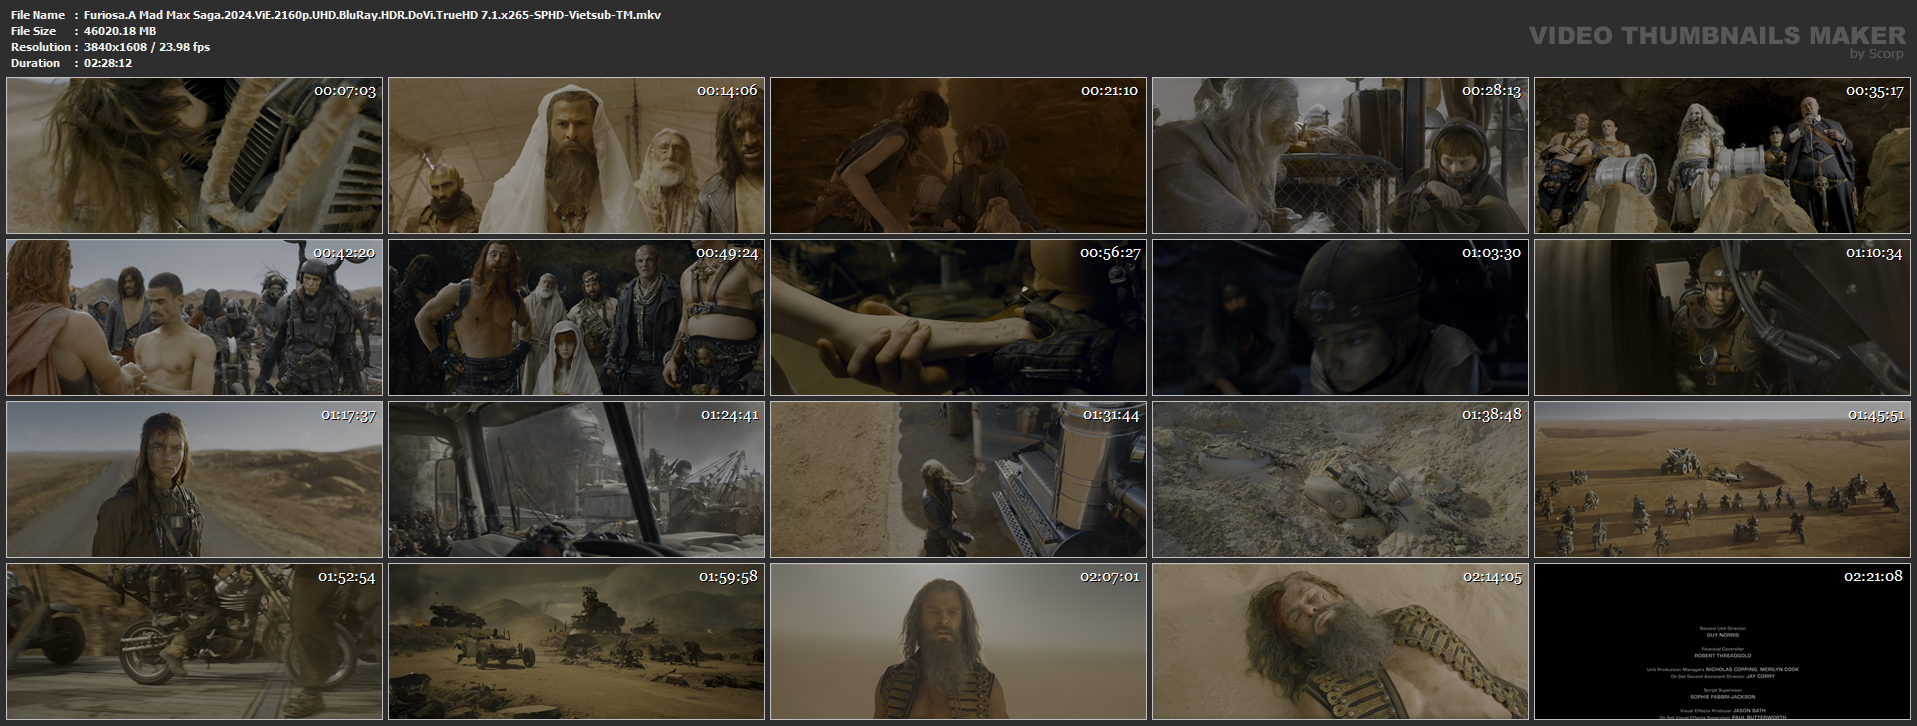Select the thumbnail at 00:35:17
Viewport: 1917px width, 726px height.
(1722, 156)
